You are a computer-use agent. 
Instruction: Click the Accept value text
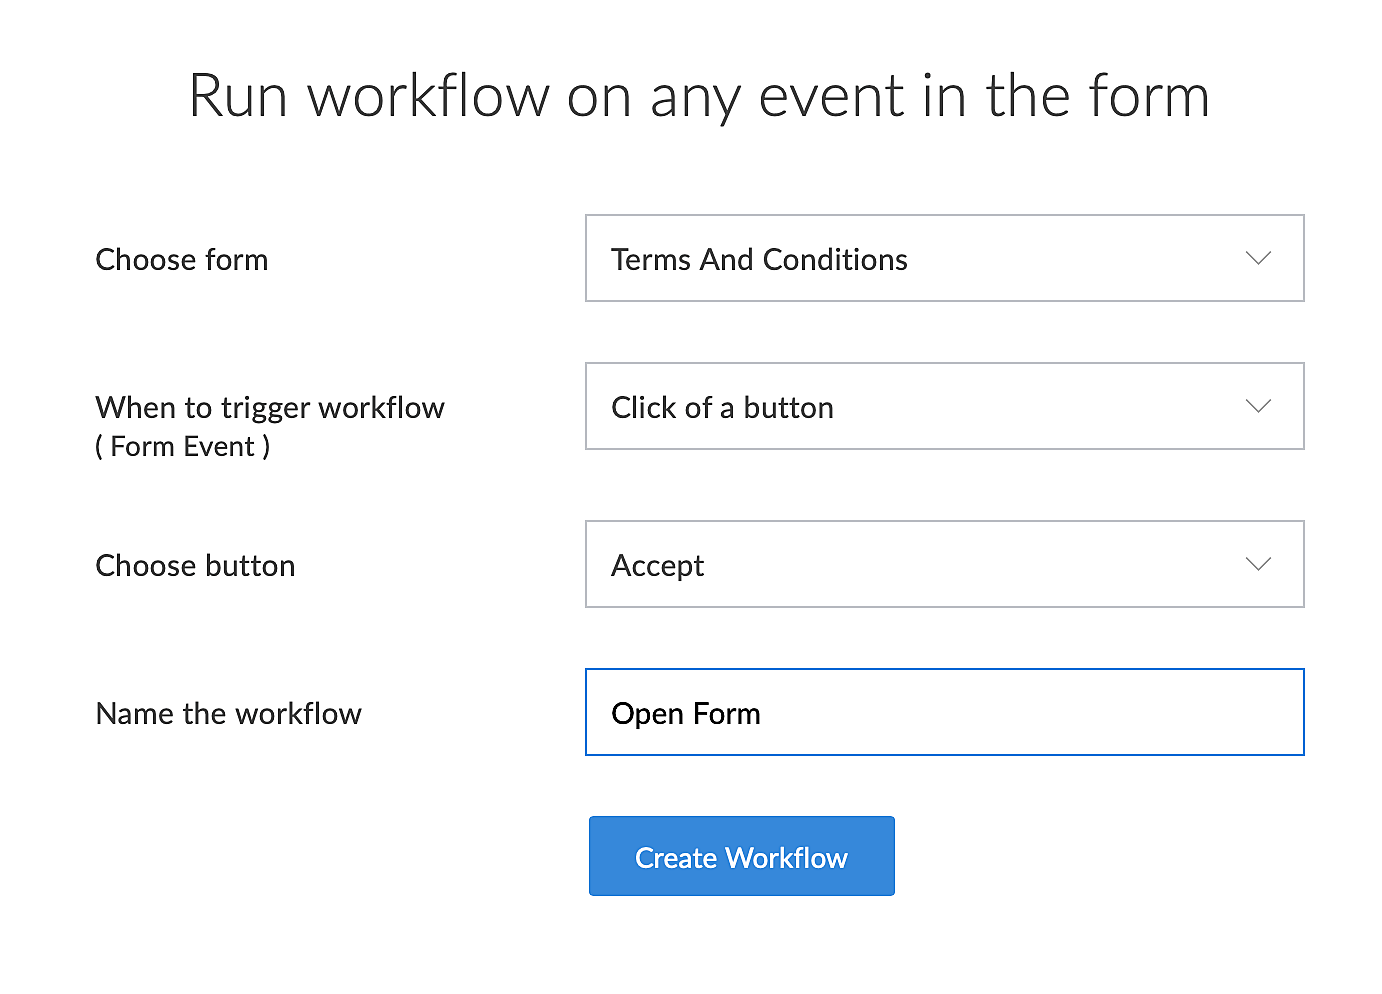click(x=657, y=566)
